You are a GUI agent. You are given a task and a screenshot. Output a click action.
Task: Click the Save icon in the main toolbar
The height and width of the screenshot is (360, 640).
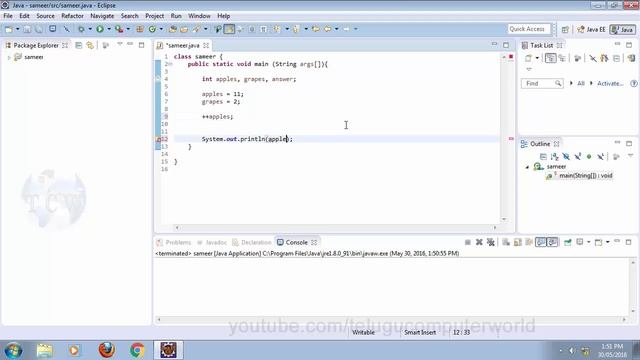(27, 29)
